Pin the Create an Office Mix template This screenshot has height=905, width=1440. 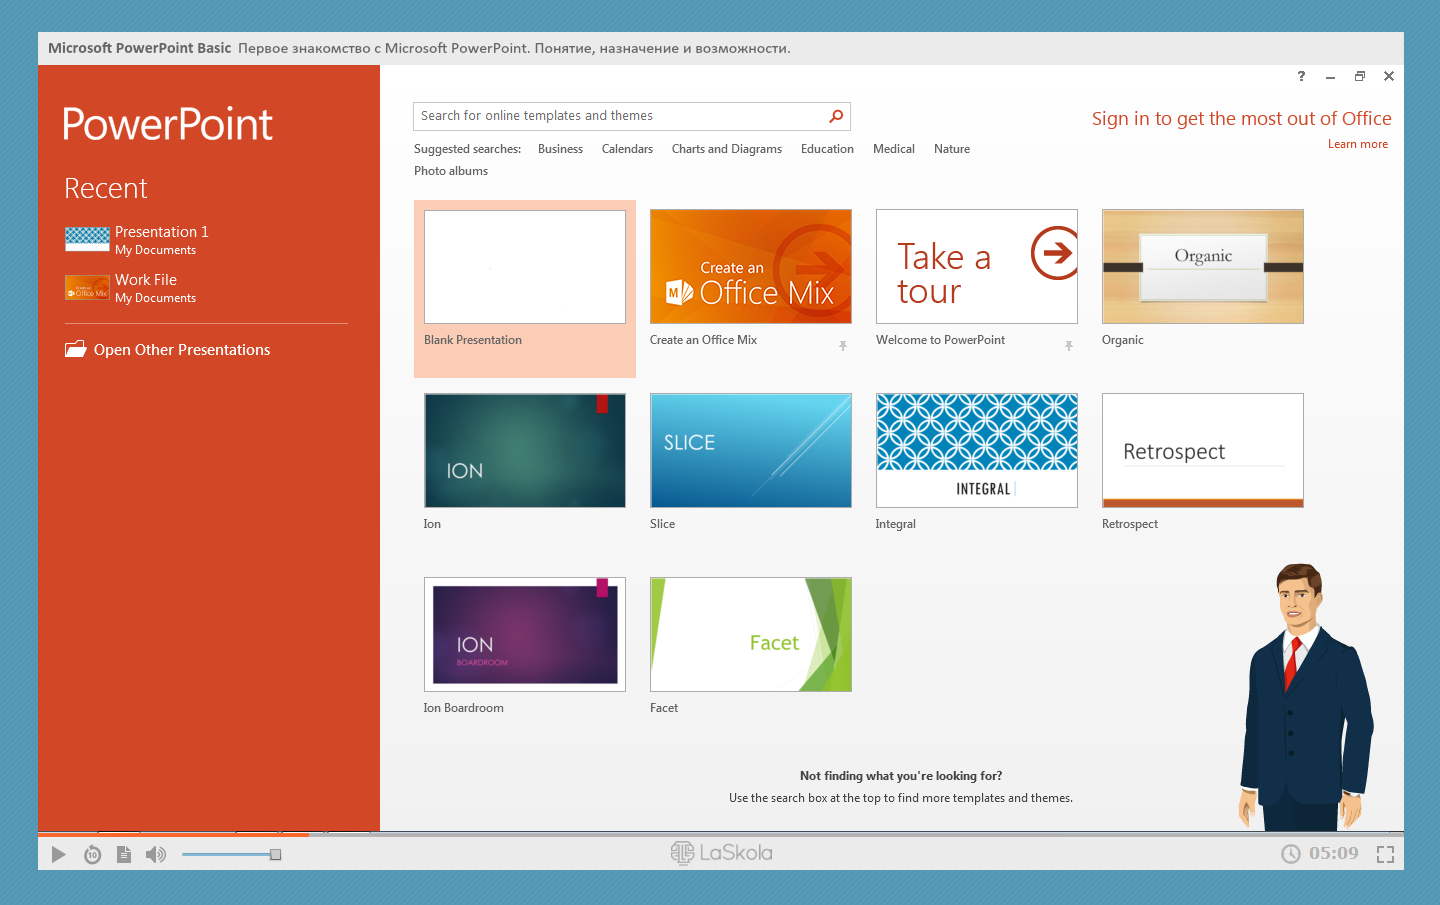pyautogui.click(x=843, y=346)
